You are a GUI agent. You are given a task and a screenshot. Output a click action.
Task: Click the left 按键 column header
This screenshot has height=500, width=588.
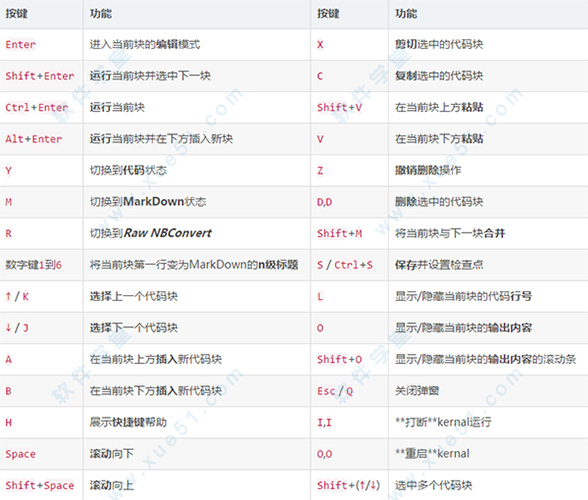point(16,14)
